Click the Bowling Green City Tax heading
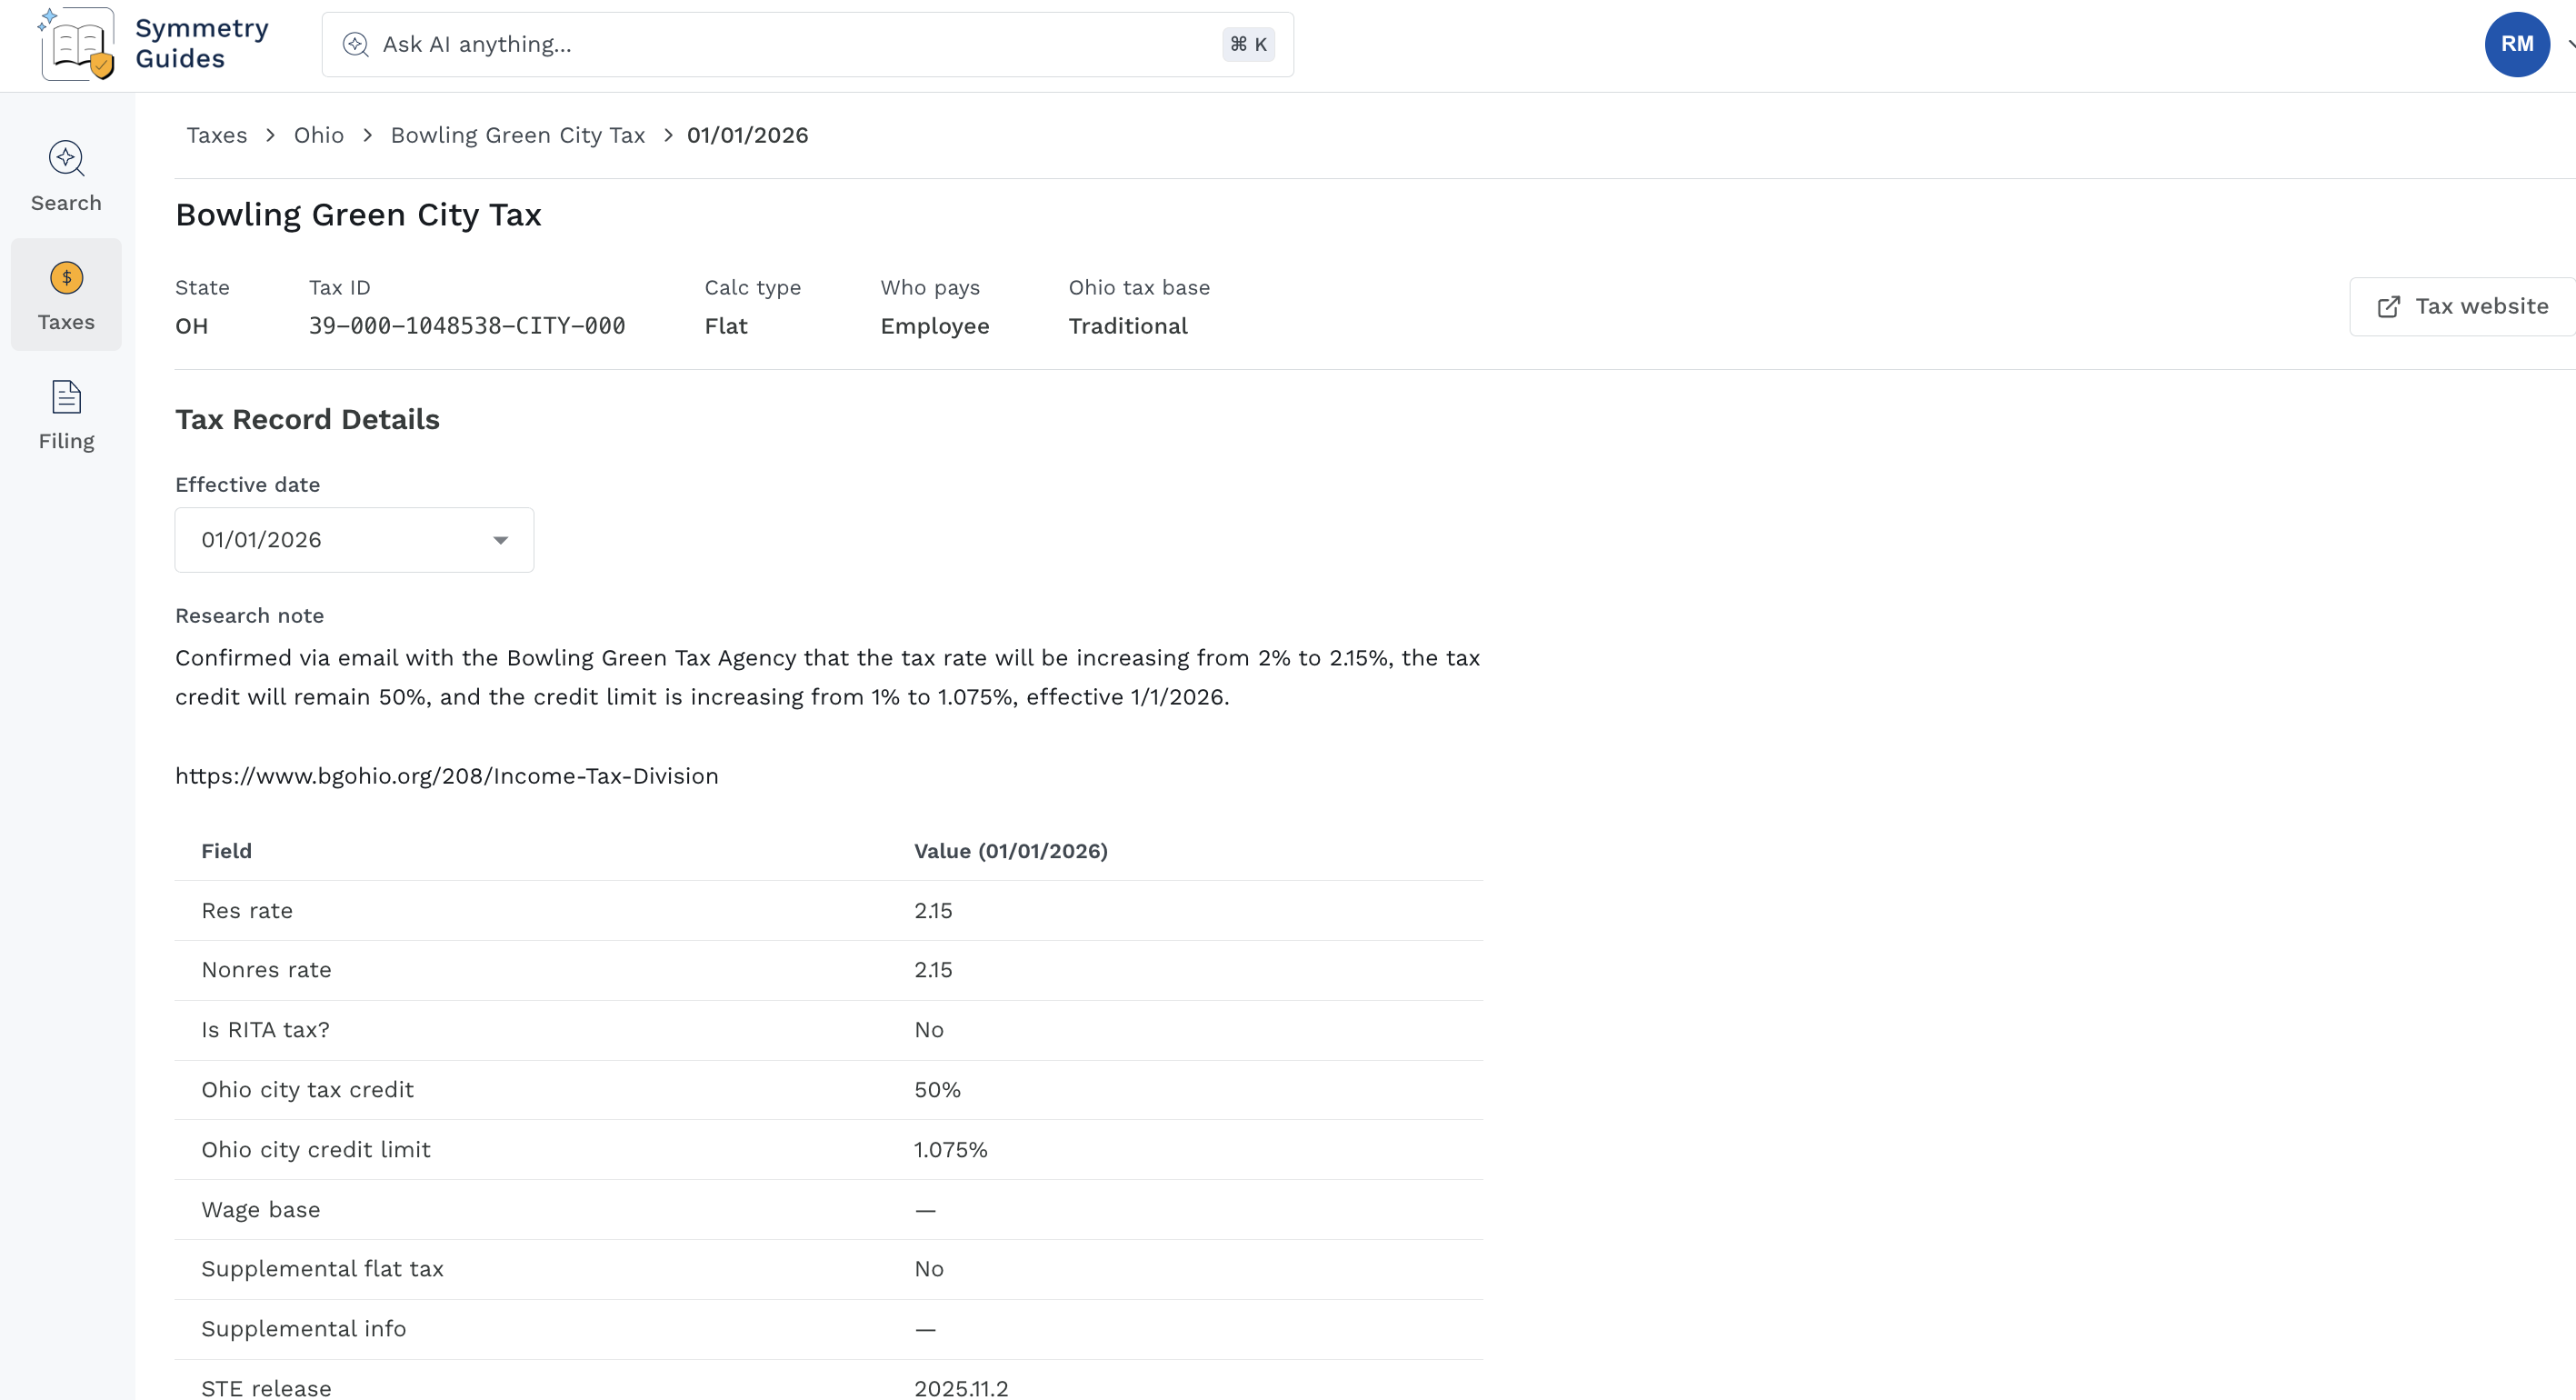2576x1400 pixels. pos(358,215)
